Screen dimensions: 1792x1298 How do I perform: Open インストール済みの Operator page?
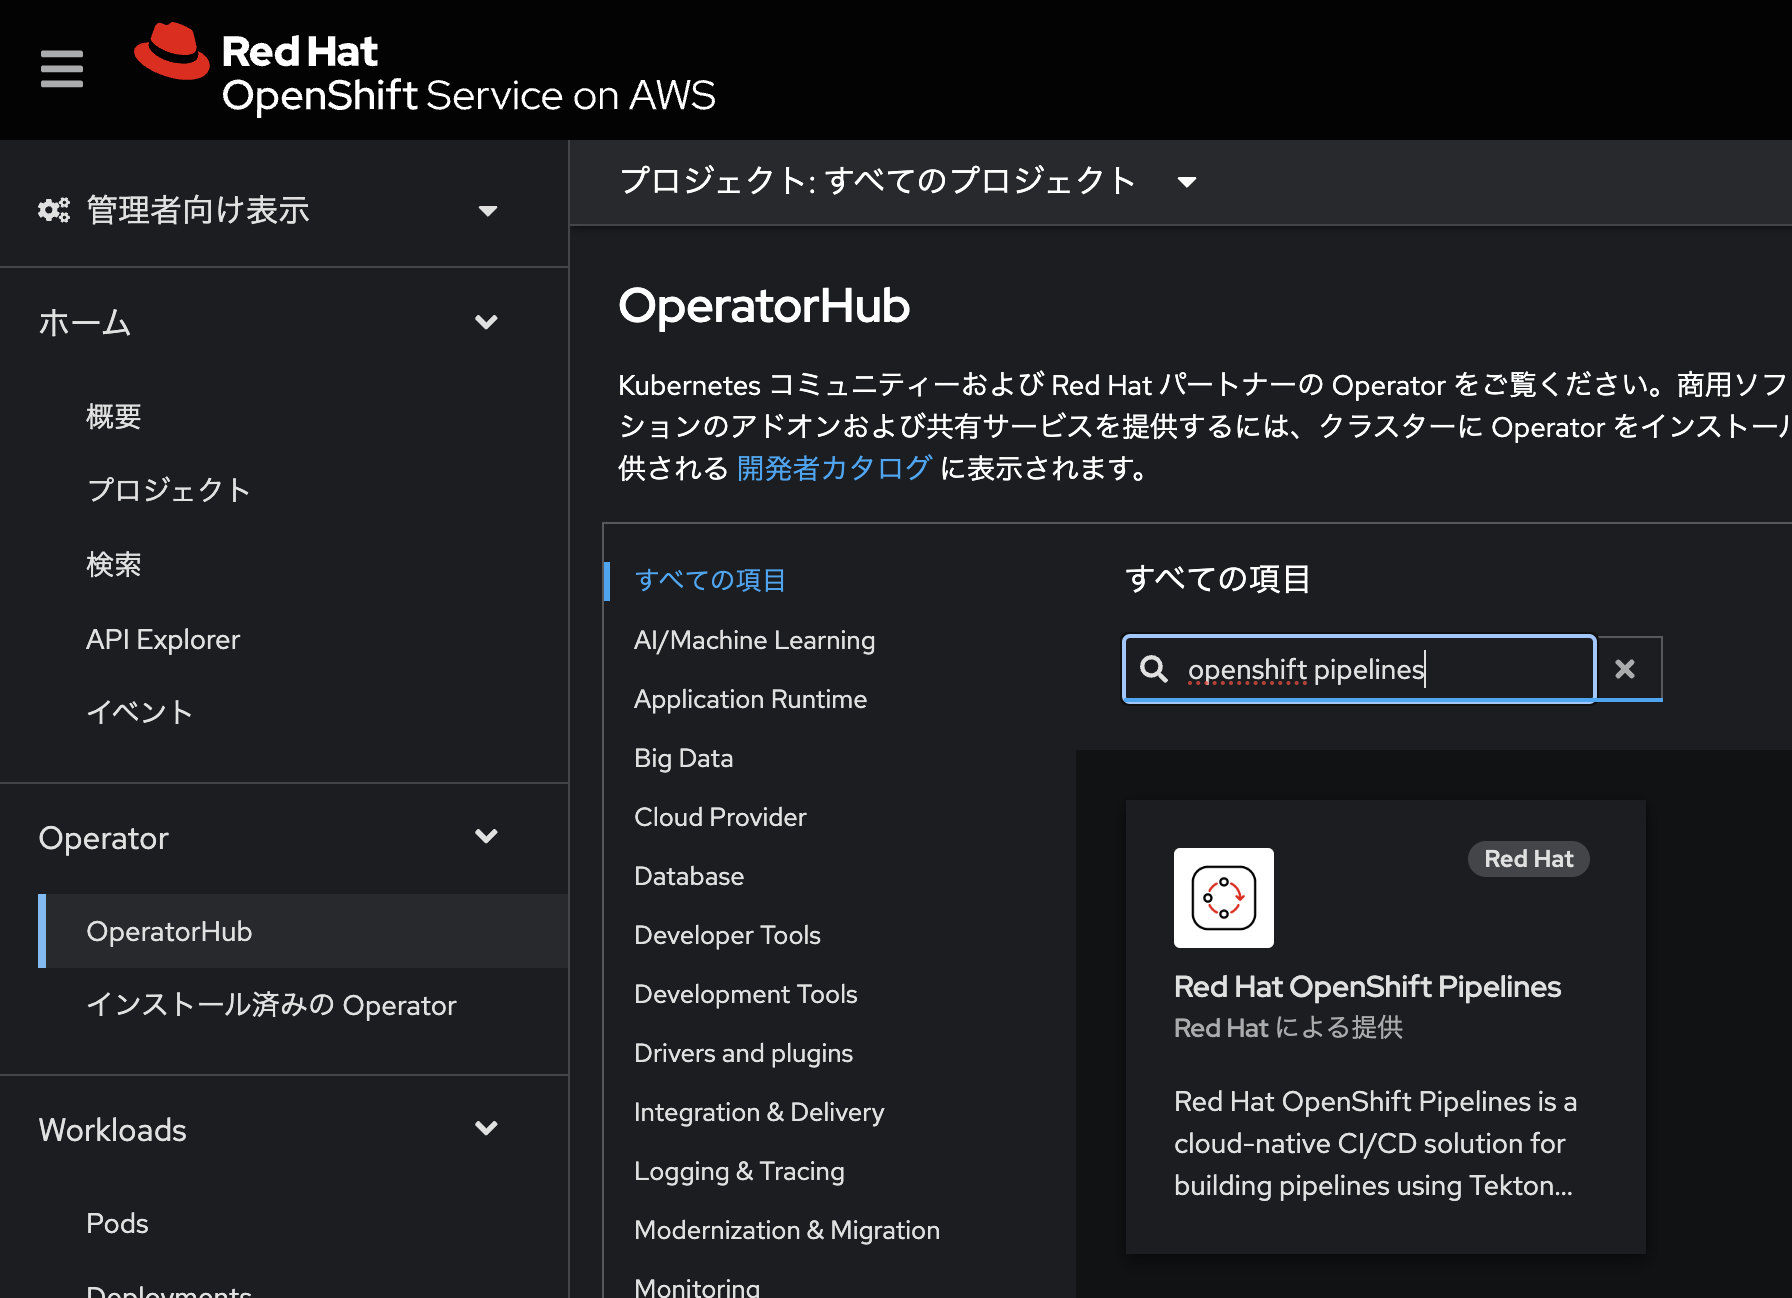pos(271,1005)
